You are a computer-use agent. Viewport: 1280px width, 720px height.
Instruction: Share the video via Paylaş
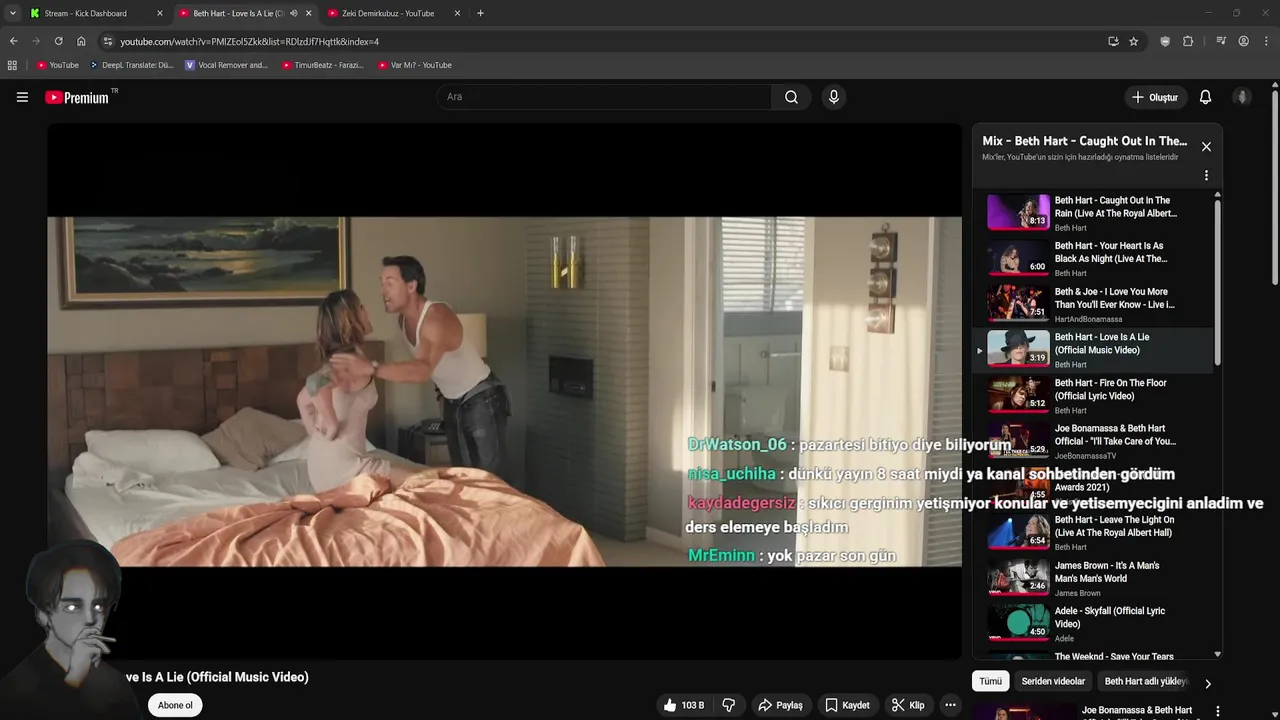780,705
